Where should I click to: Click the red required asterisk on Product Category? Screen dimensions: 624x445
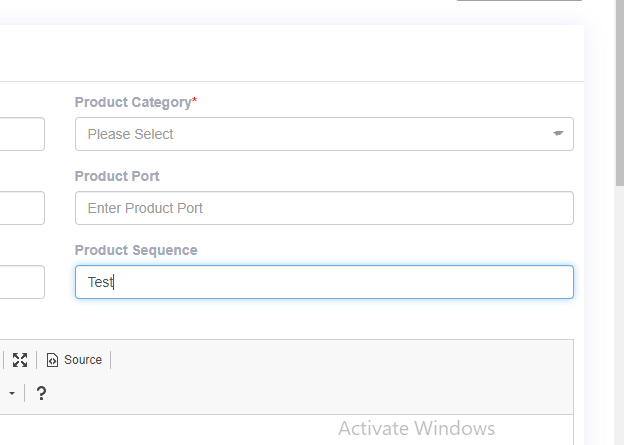195,101
